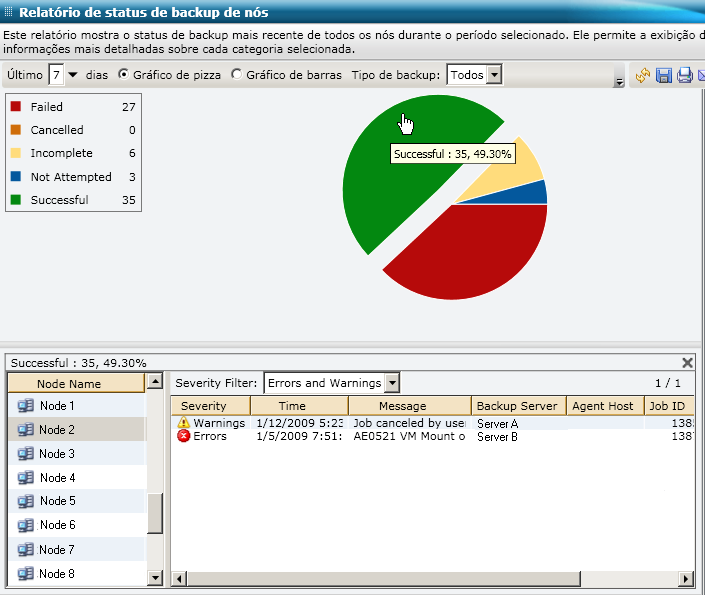
Task: Expand the Severity Filter dropdown
Action: [392, 383]
